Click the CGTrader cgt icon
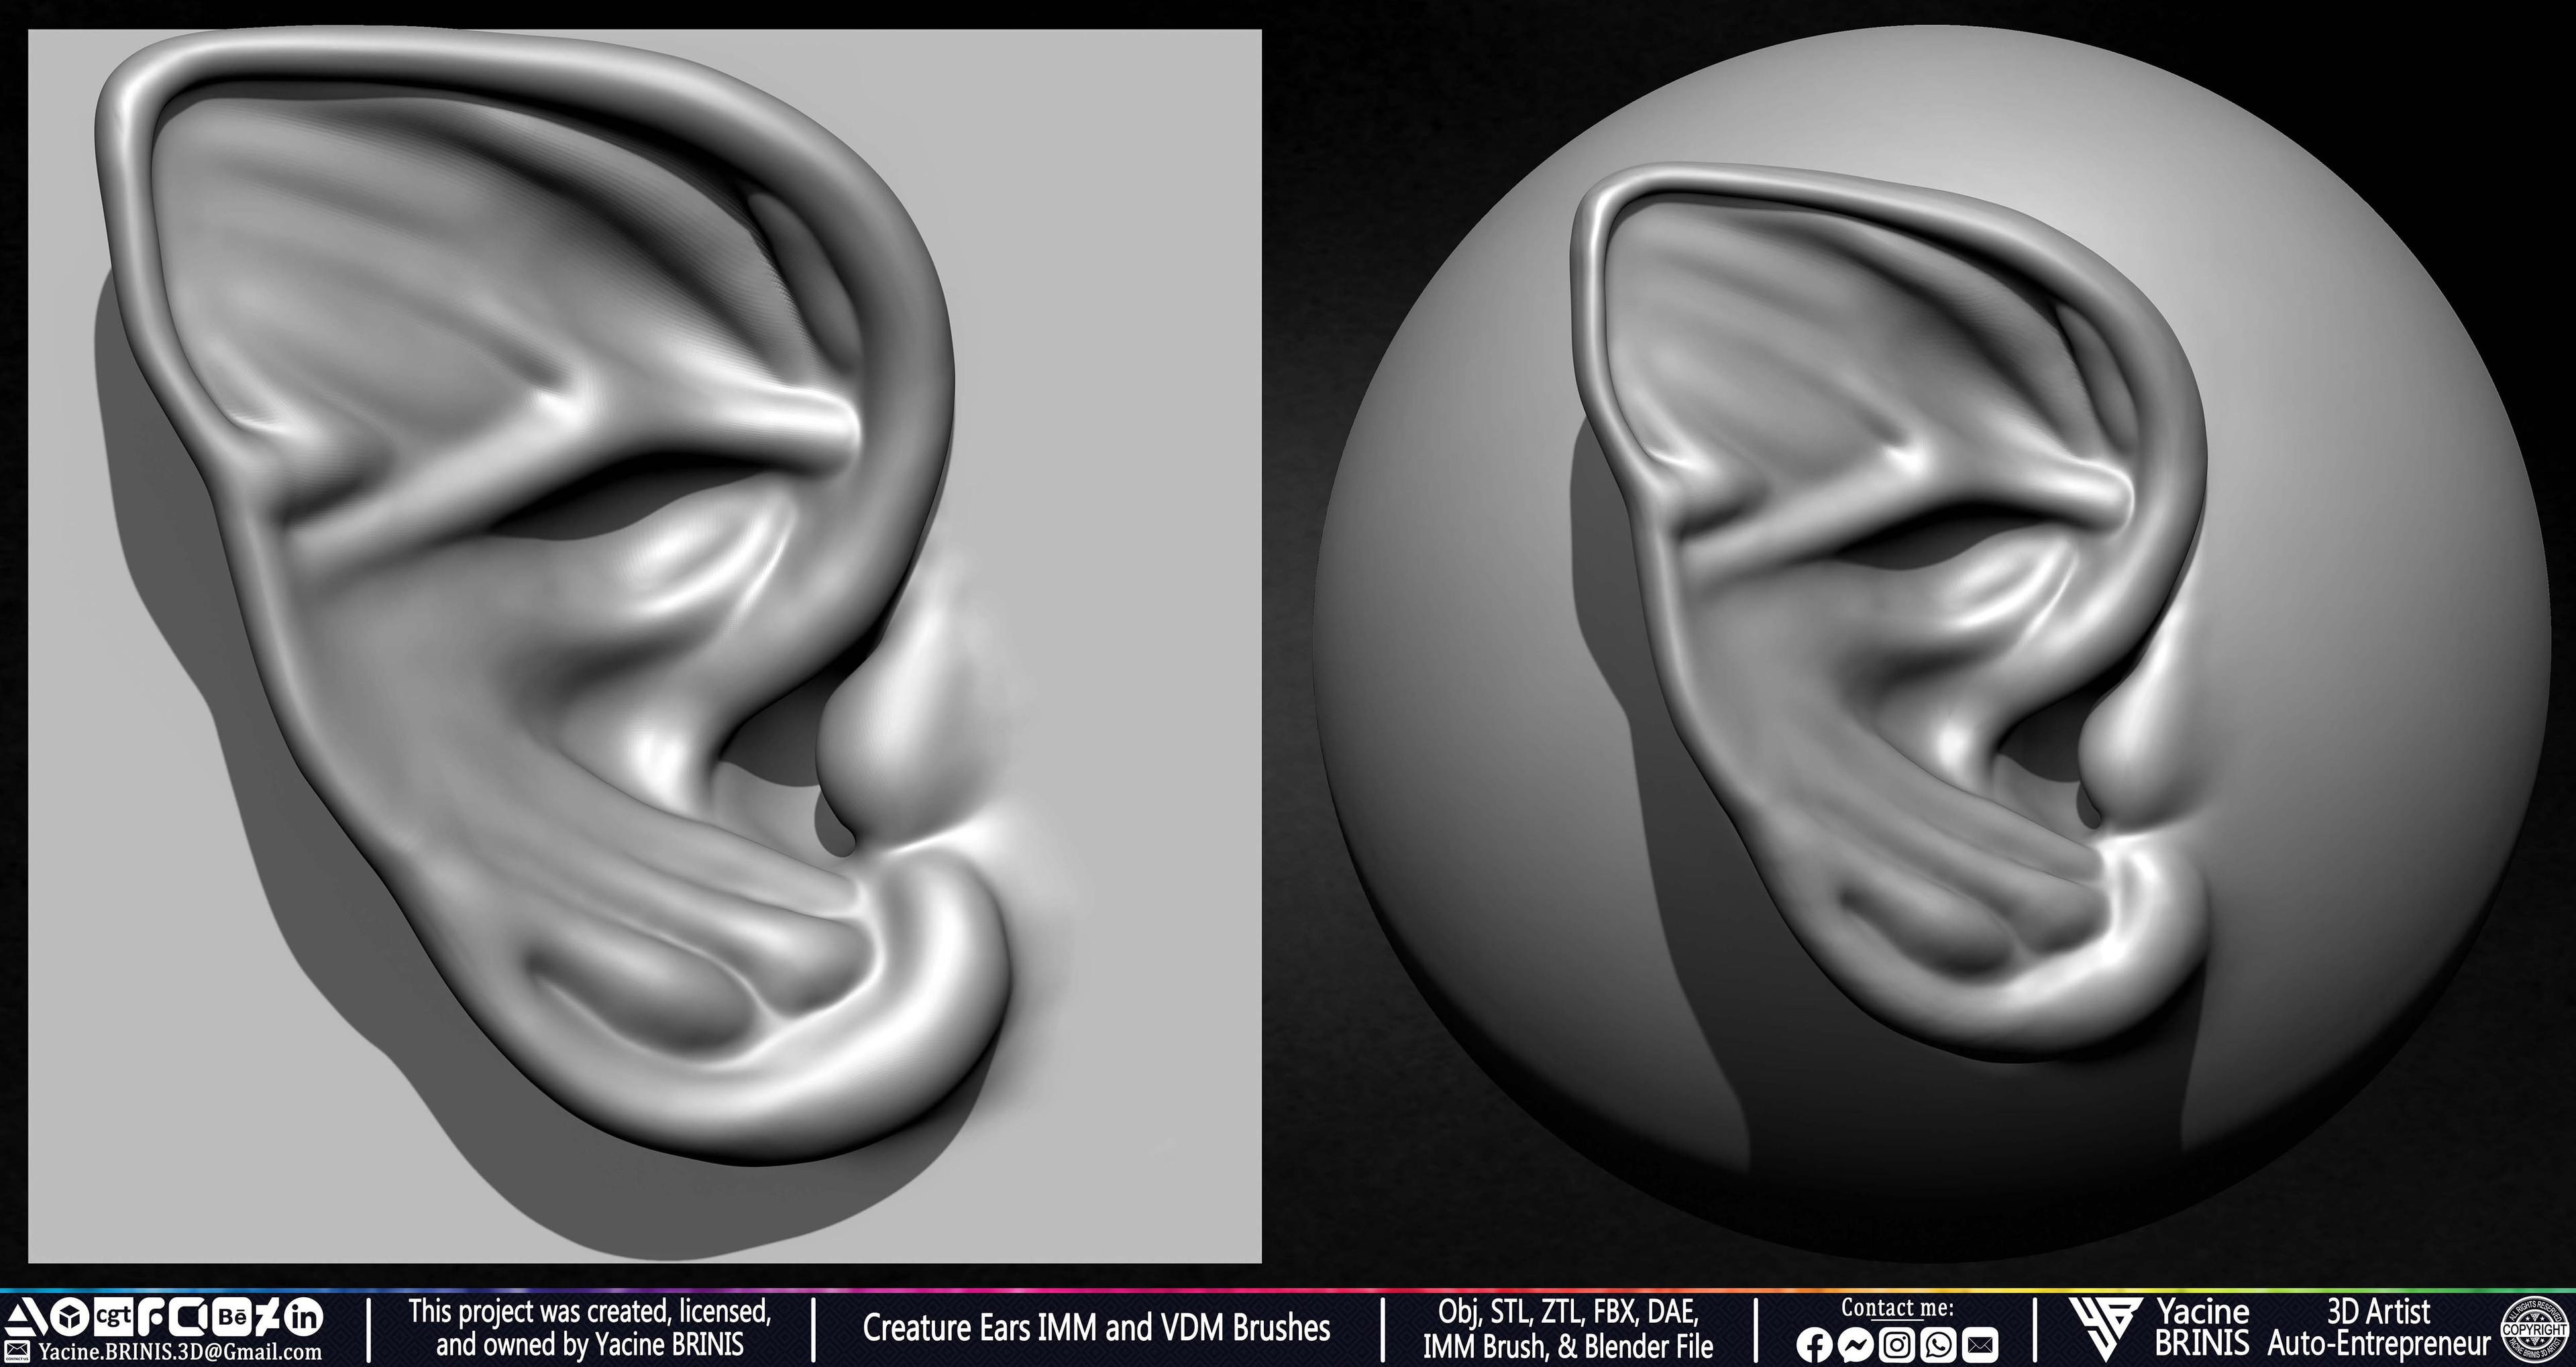Viewport: 2576px width, 1367px height. pyautogui.click(x=114, y=1316)
